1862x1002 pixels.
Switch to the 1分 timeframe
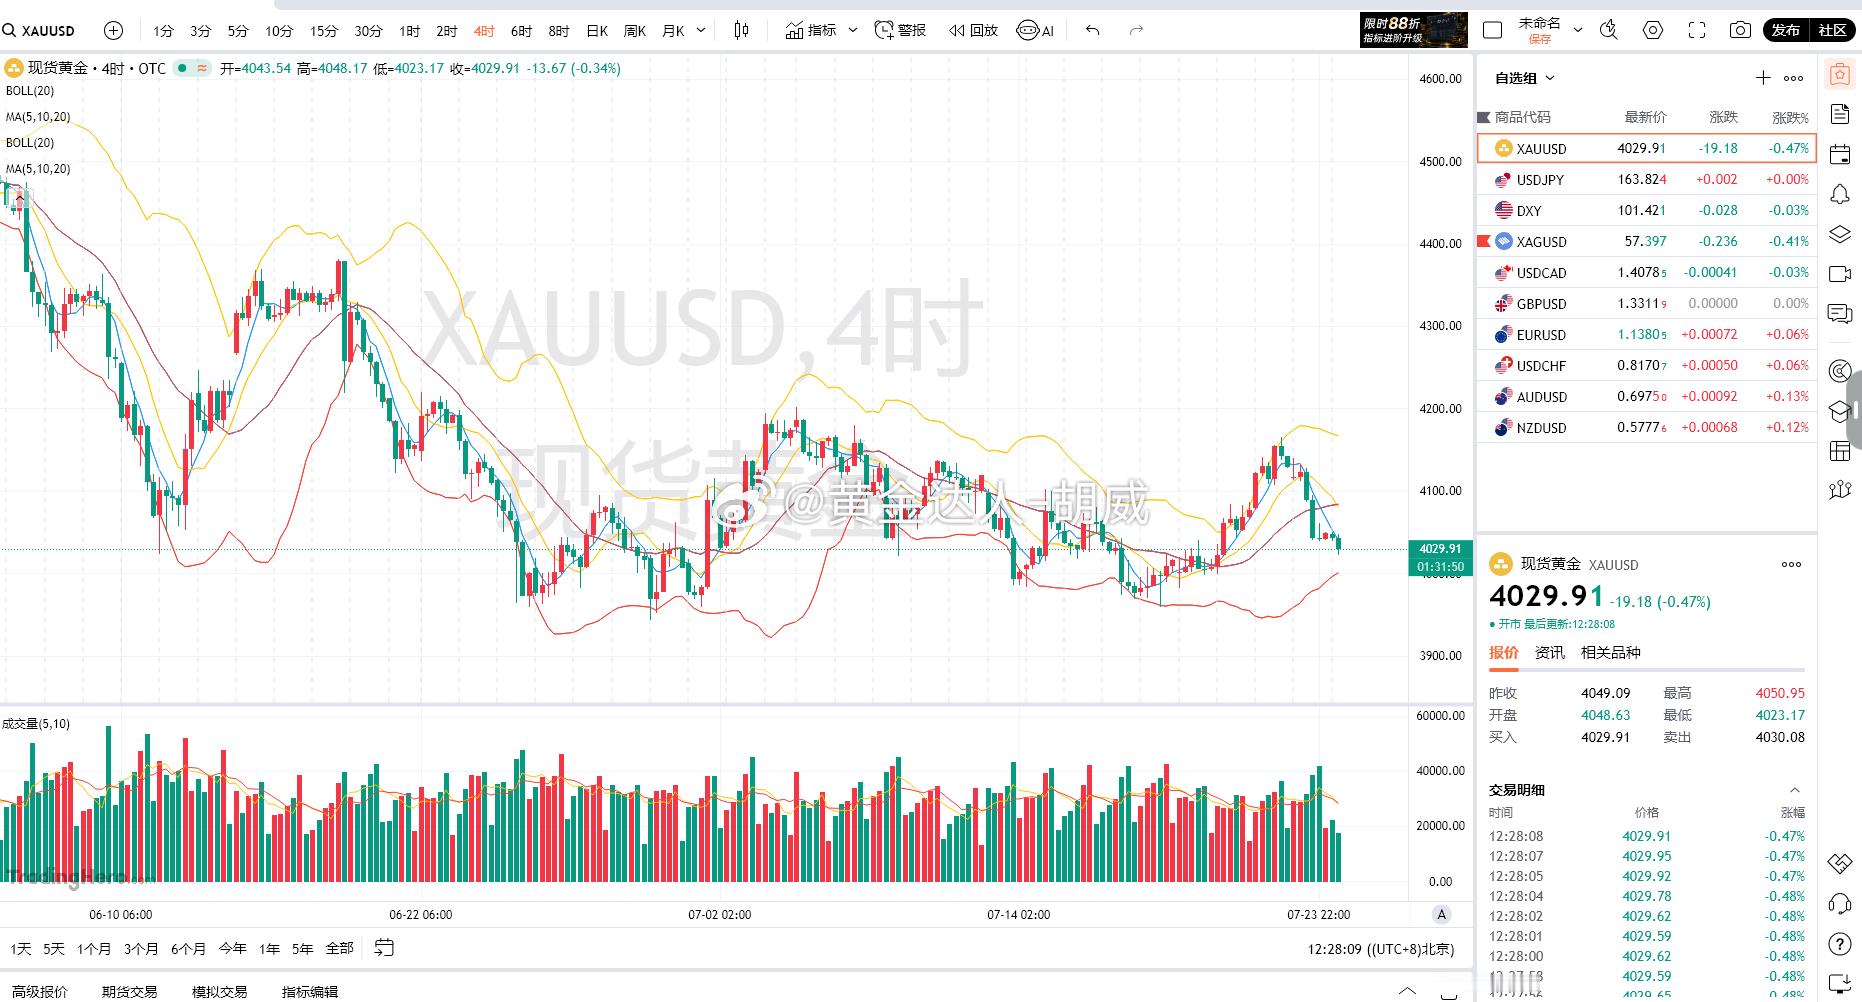[163, 31]
